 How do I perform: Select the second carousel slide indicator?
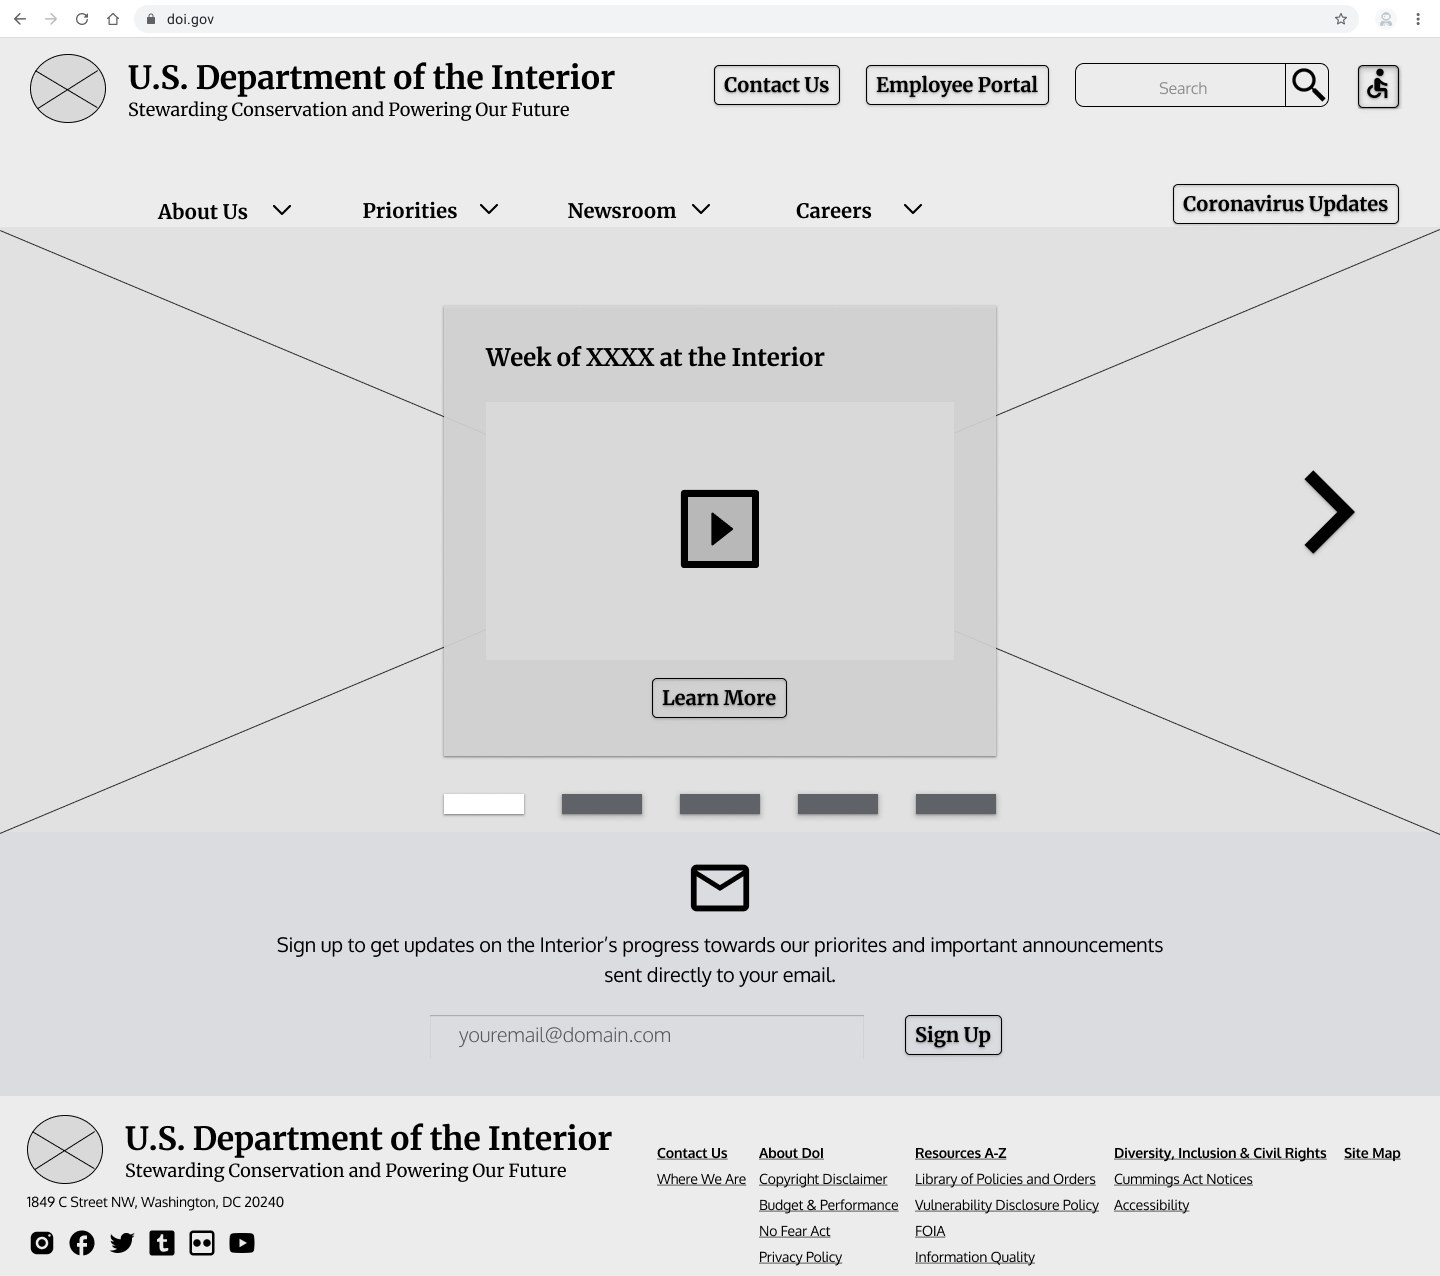602,804
